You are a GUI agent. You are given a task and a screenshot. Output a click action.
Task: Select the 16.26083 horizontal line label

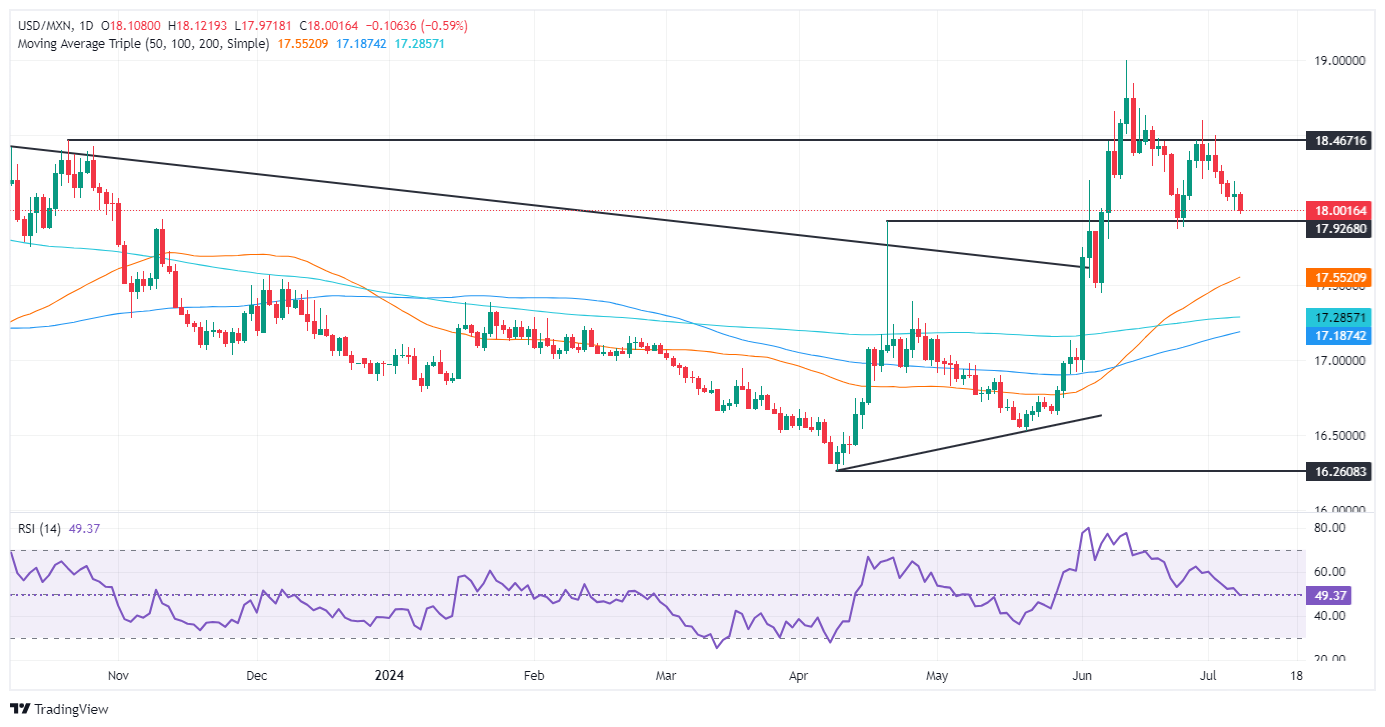pyautogui.click(x=1342, y=470)
